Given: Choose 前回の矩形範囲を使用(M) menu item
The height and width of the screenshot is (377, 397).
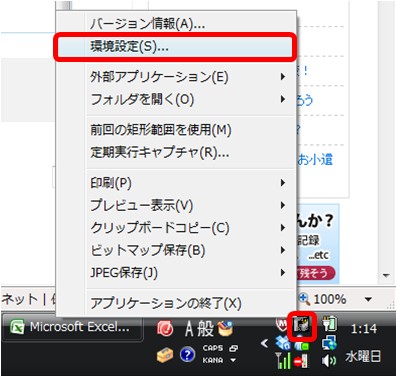Looking at the screenshot, I should [176, 130].
